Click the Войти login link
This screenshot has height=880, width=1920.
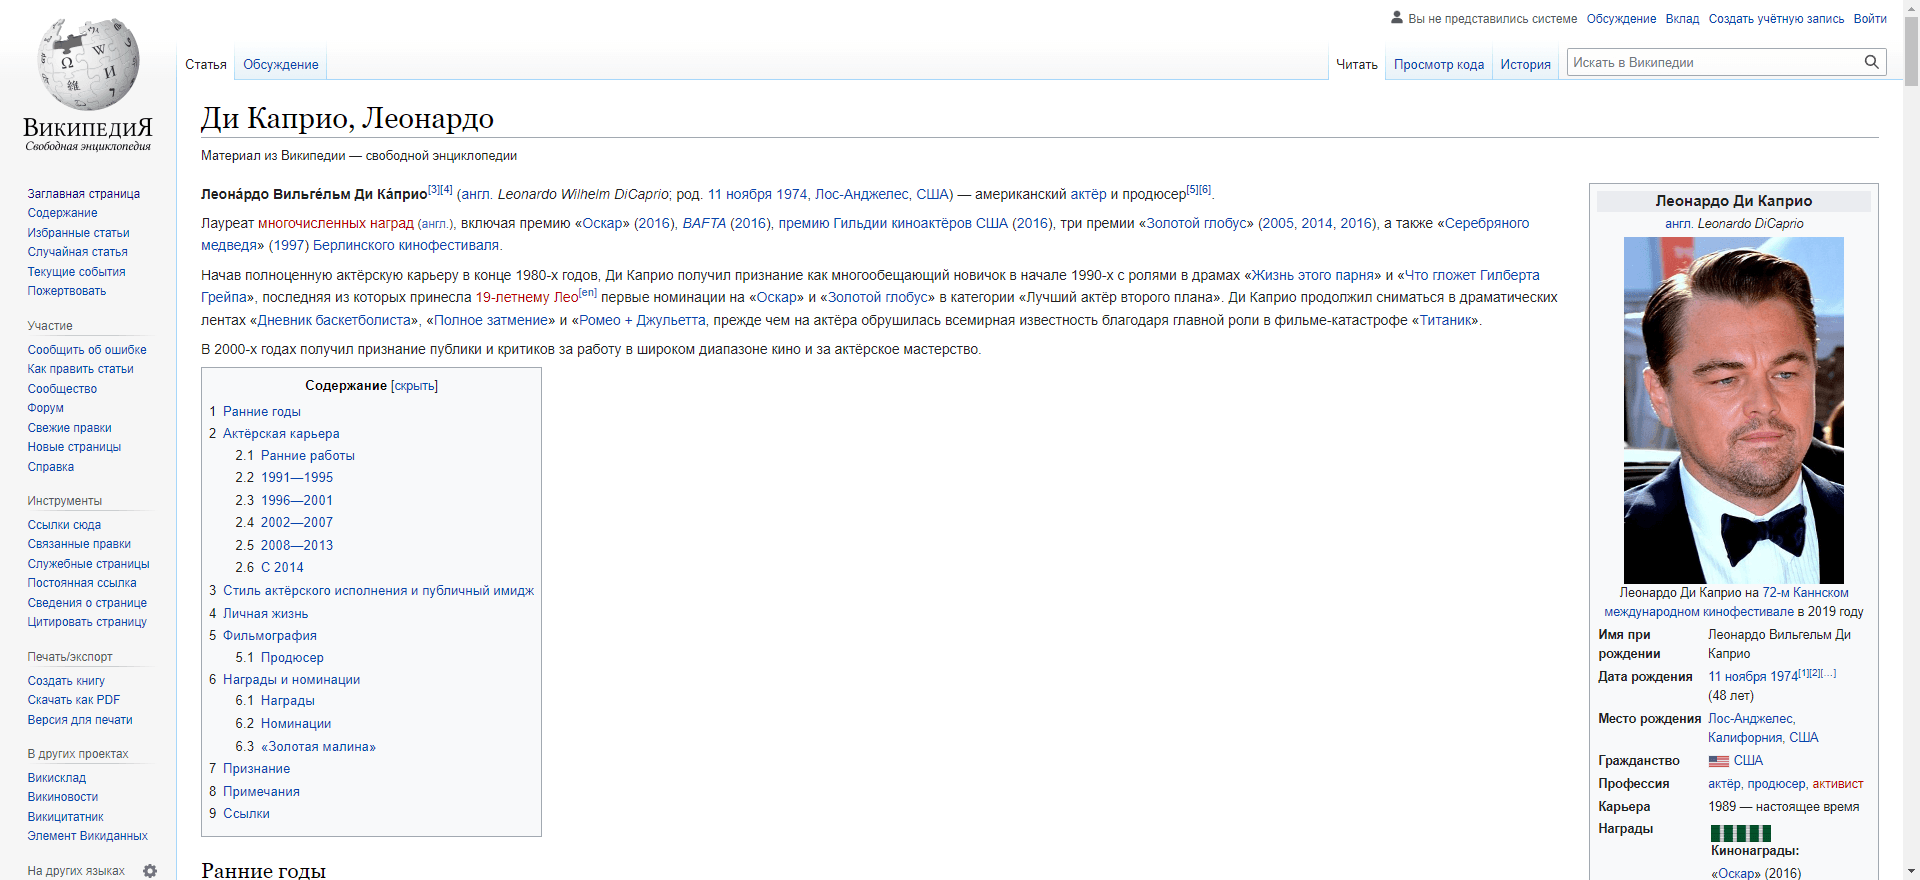[x=1869, y=18]
